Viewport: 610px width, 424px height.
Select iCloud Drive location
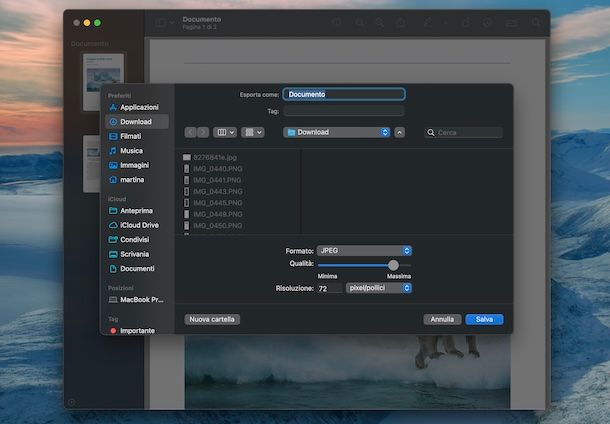point(139,225)
